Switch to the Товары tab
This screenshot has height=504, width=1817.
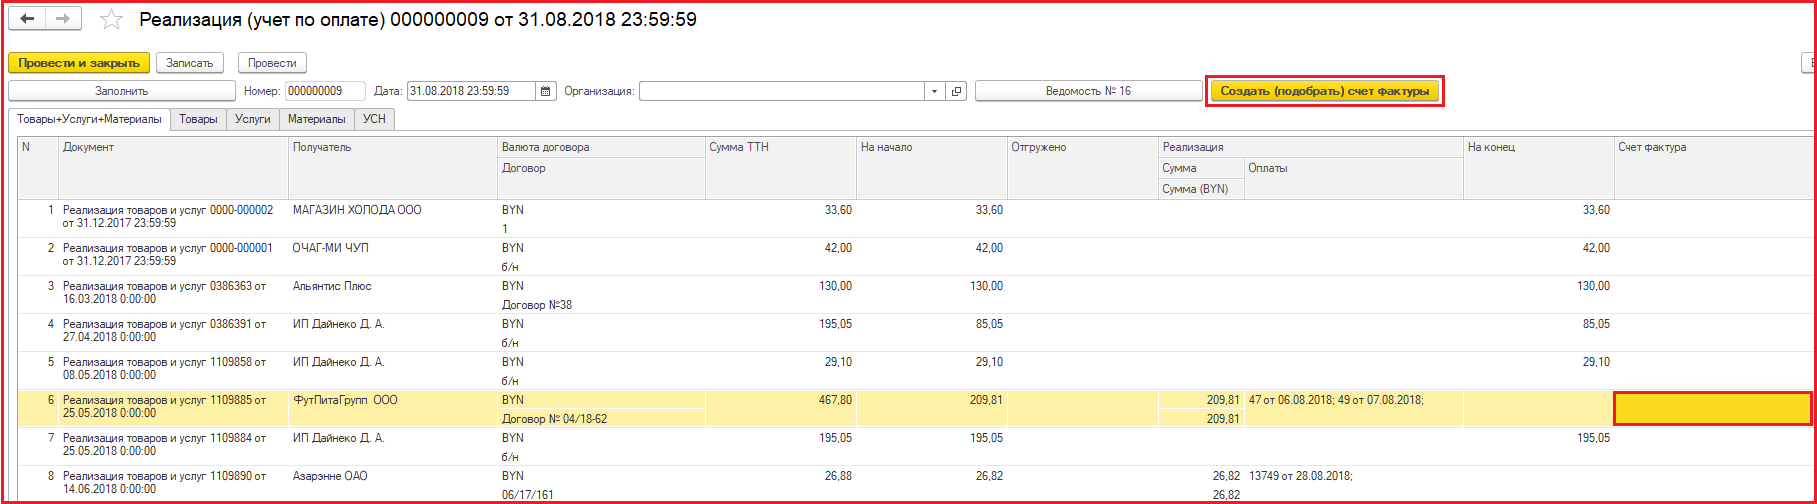[x=198, y=119]
